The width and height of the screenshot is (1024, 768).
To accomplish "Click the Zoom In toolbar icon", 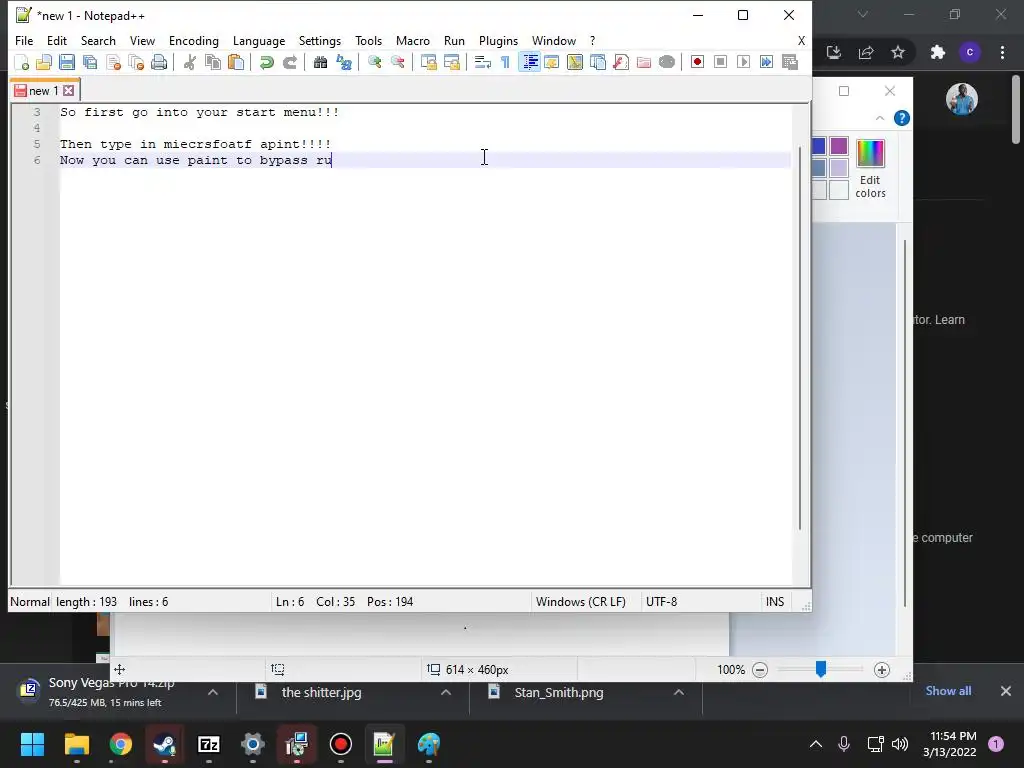I will pos(375,62).
